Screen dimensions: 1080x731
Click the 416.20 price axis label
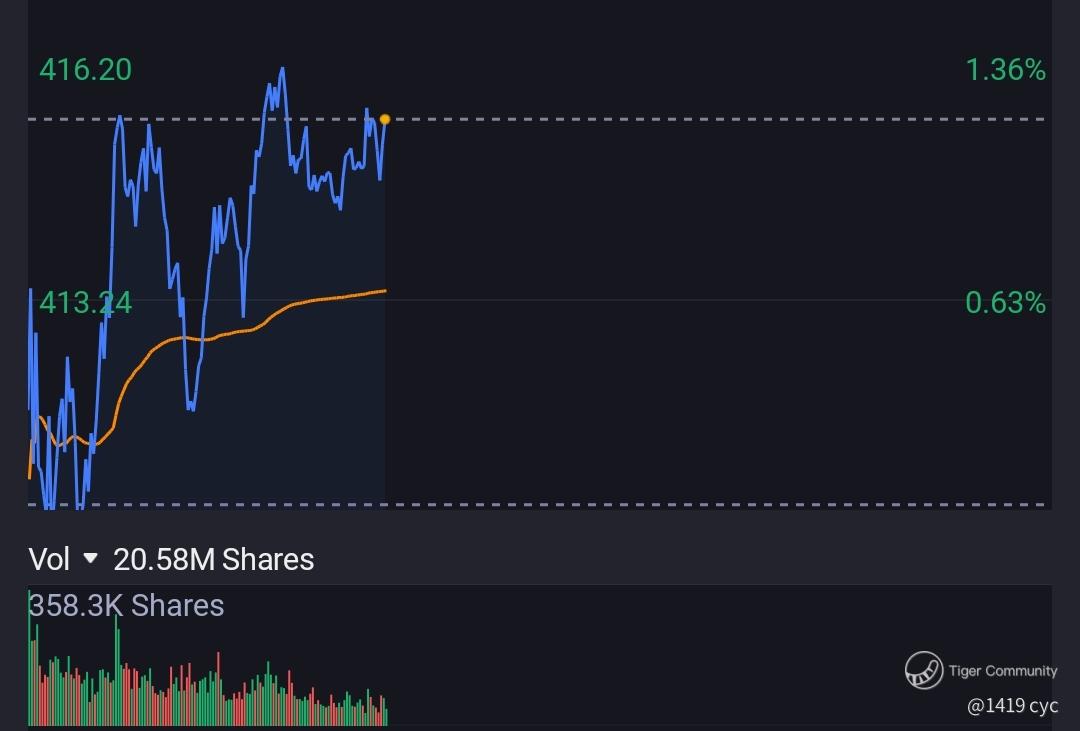85,70
